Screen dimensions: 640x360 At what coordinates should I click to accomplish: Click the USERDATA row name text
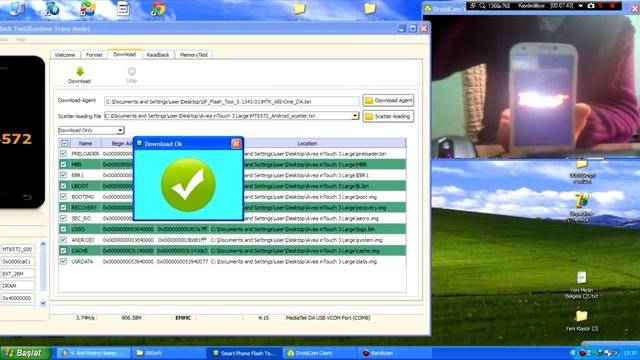[x=82, y=262]
